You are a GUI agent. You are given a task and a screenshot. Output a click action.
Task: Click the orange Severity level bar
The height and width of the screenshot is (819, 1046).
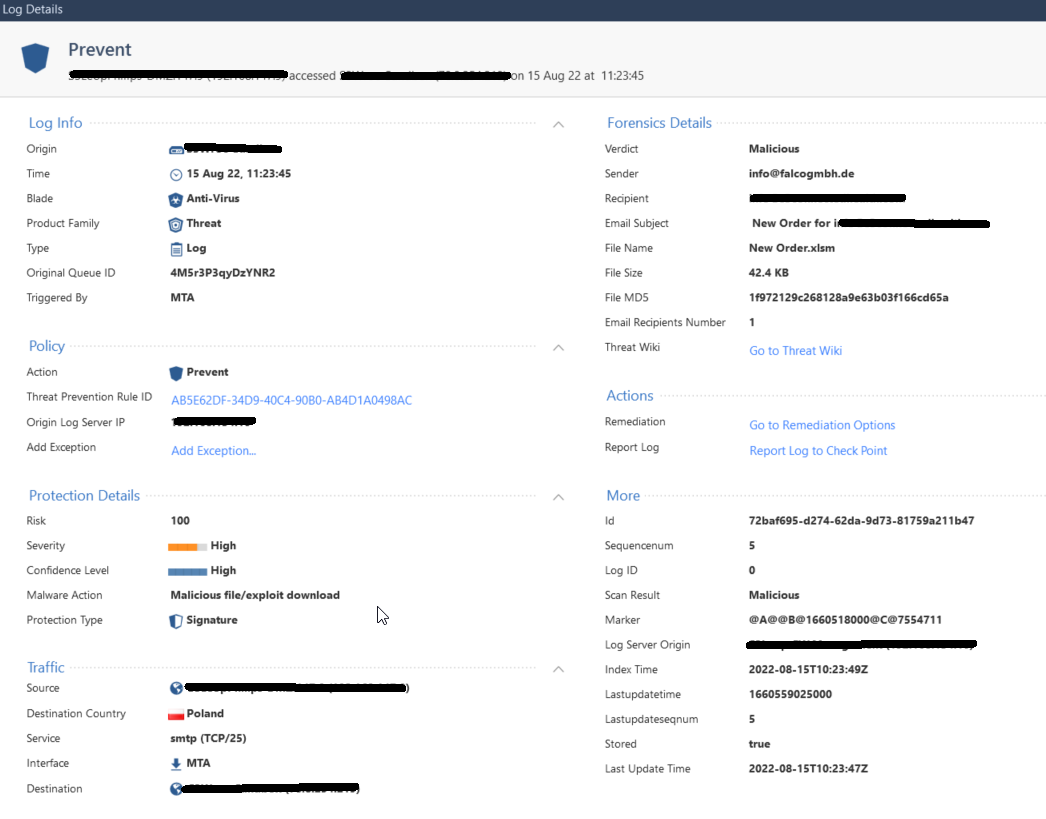(187, 547)
